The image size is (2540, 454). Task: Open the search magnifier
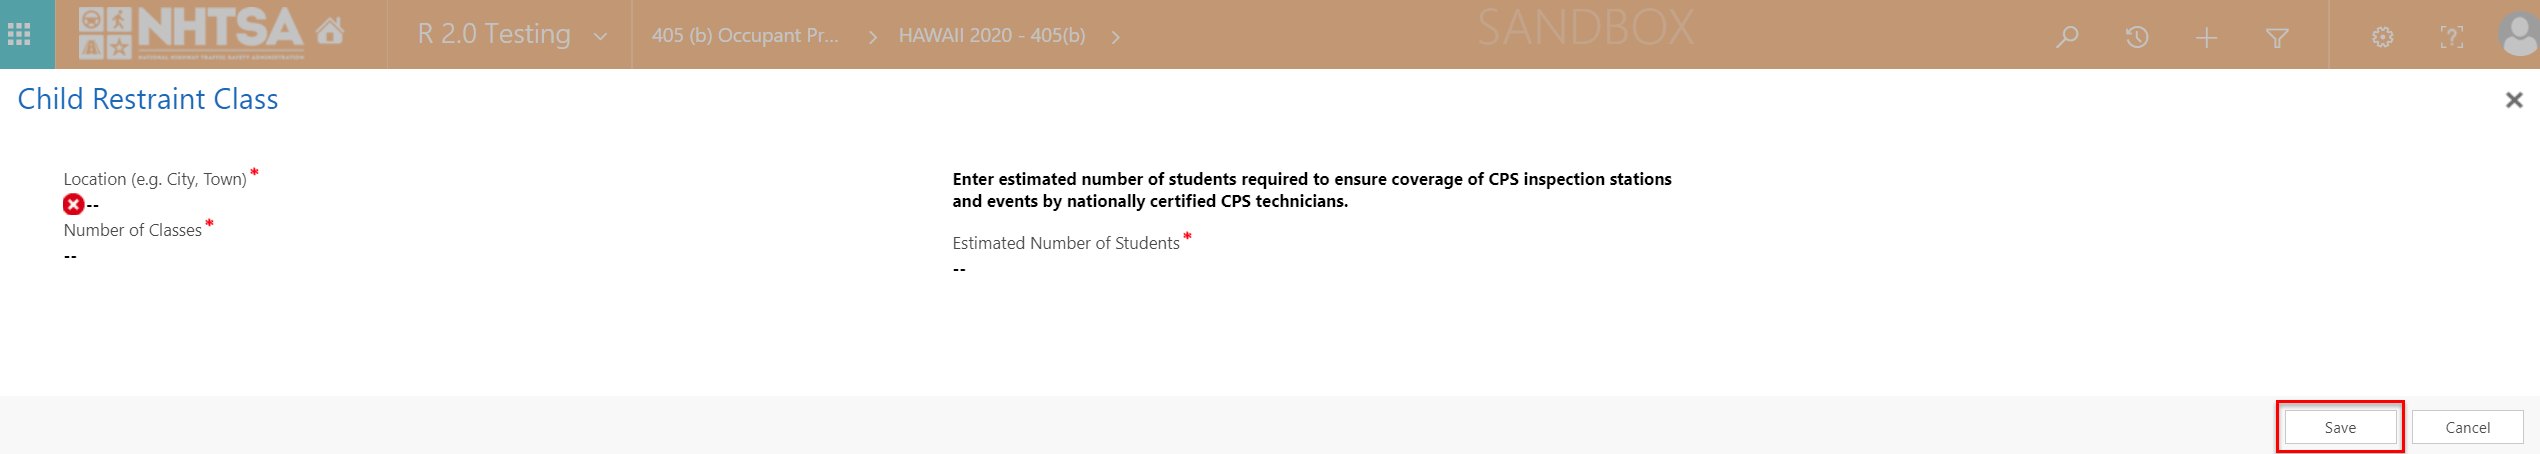(x=2067, y=37)
